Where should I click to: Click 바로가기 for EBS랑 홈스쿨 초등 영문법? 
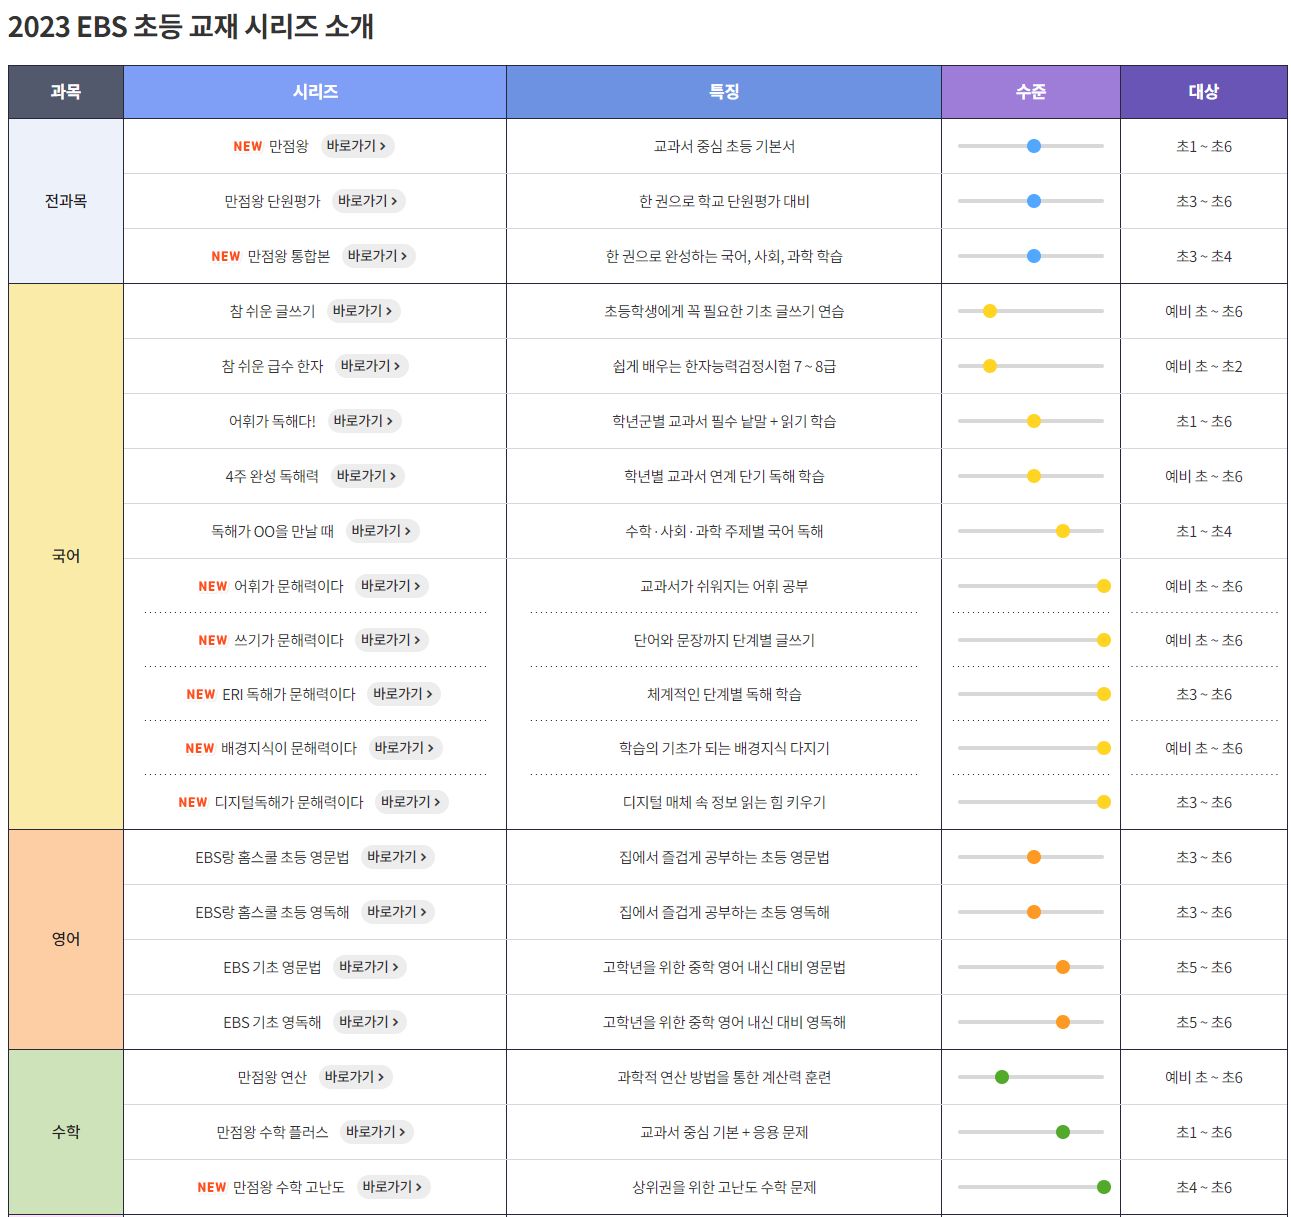pyautogui.click(x=397, y=857)
